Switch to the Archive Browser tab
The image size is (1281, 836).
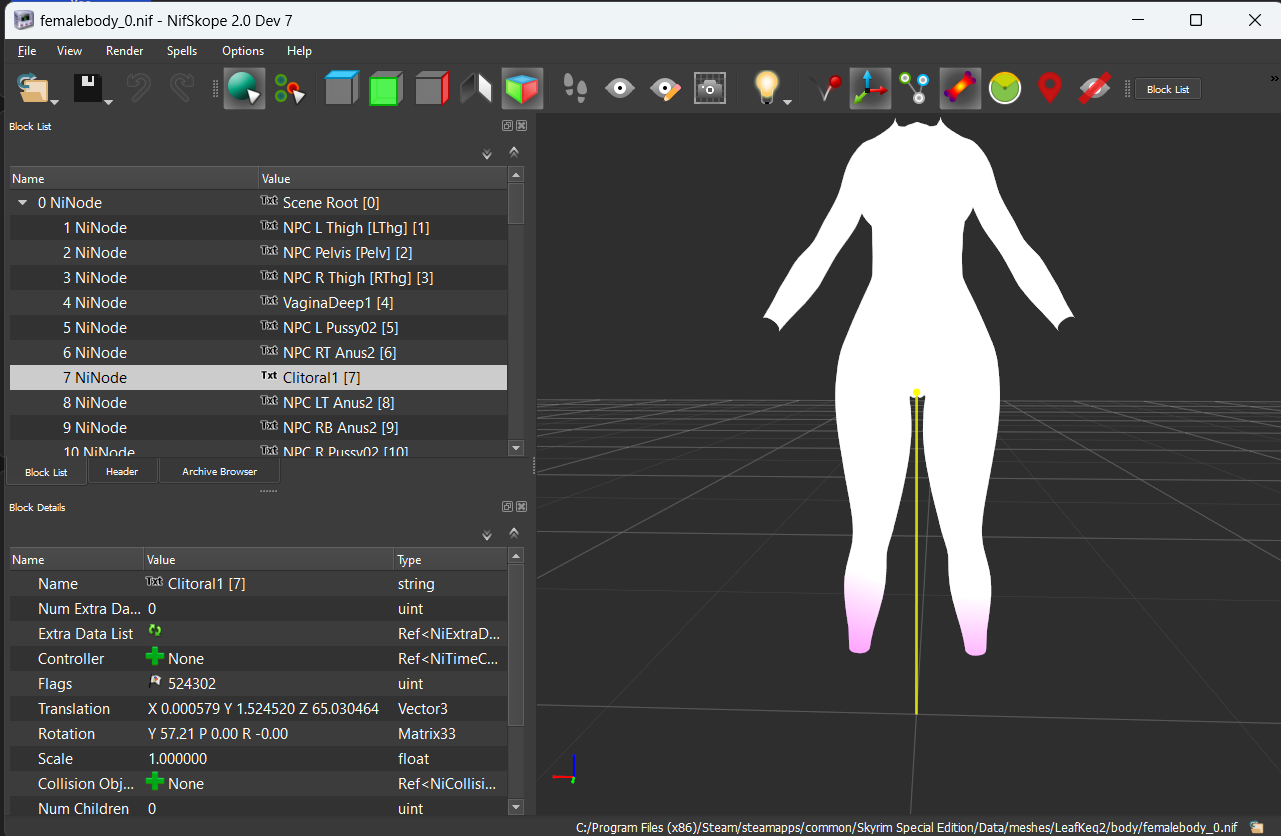[x=219, y=471]
